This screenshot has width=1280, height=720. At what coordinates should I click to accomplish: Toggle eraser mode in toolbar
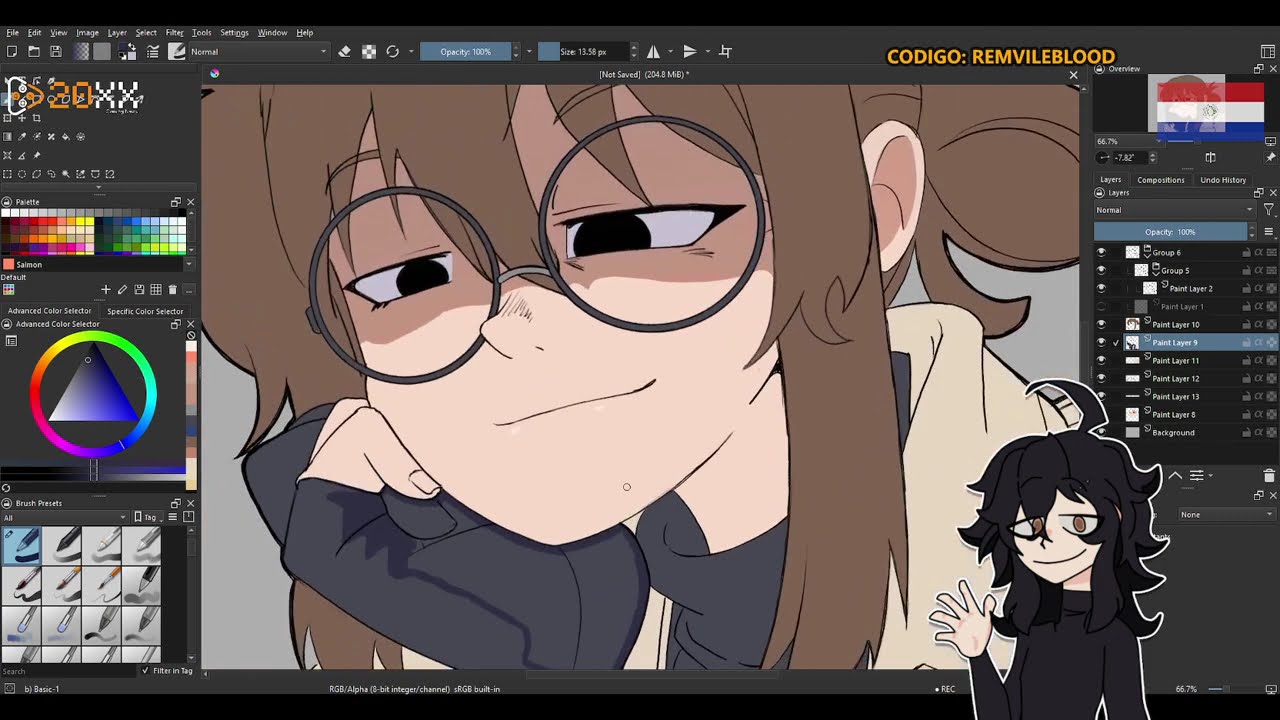tap(345, 52)
